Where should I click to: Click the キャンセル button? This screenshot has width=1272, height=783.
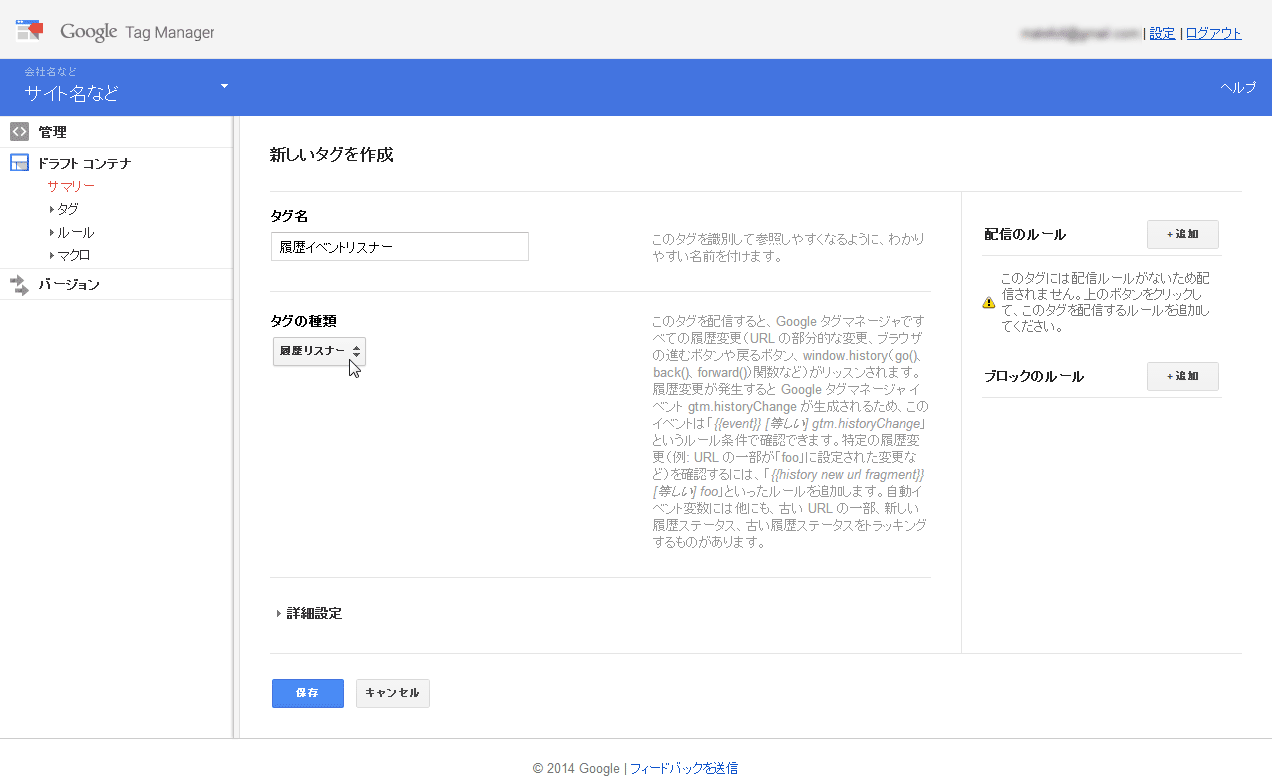(393, 693)
